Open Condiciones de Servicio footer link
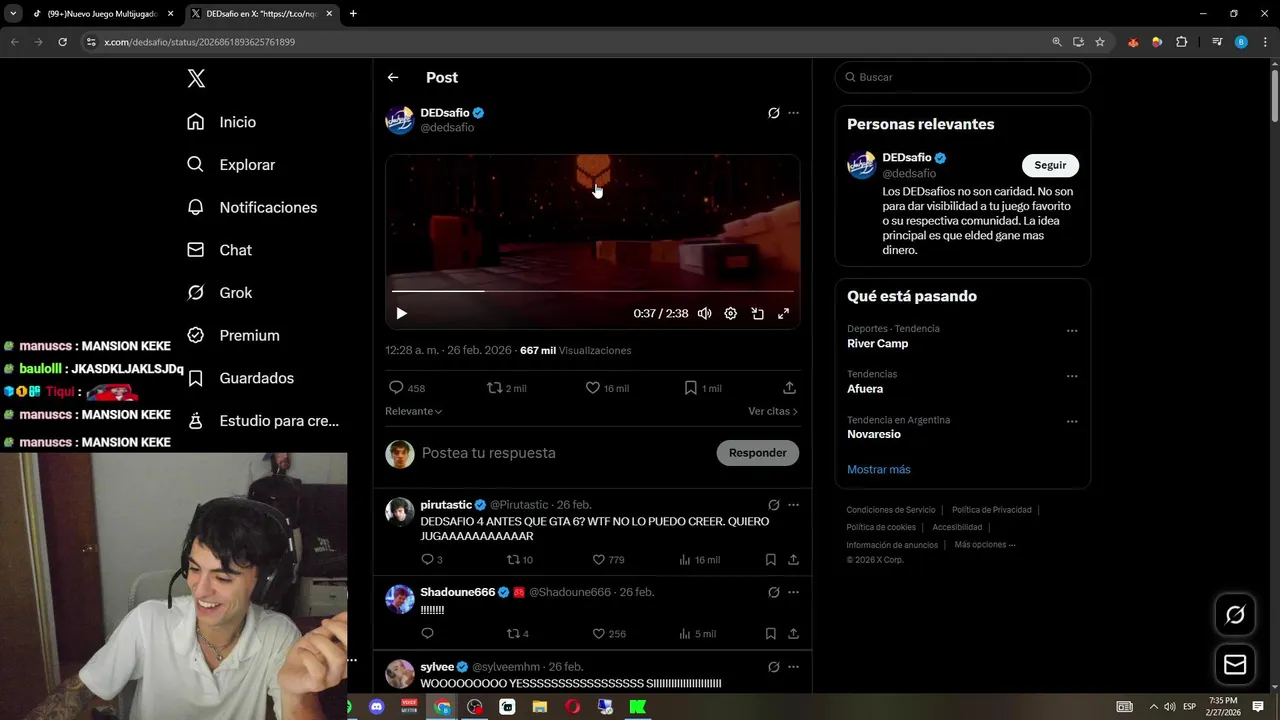This screenshot has height=720, width=1280. tap(891, 510)
